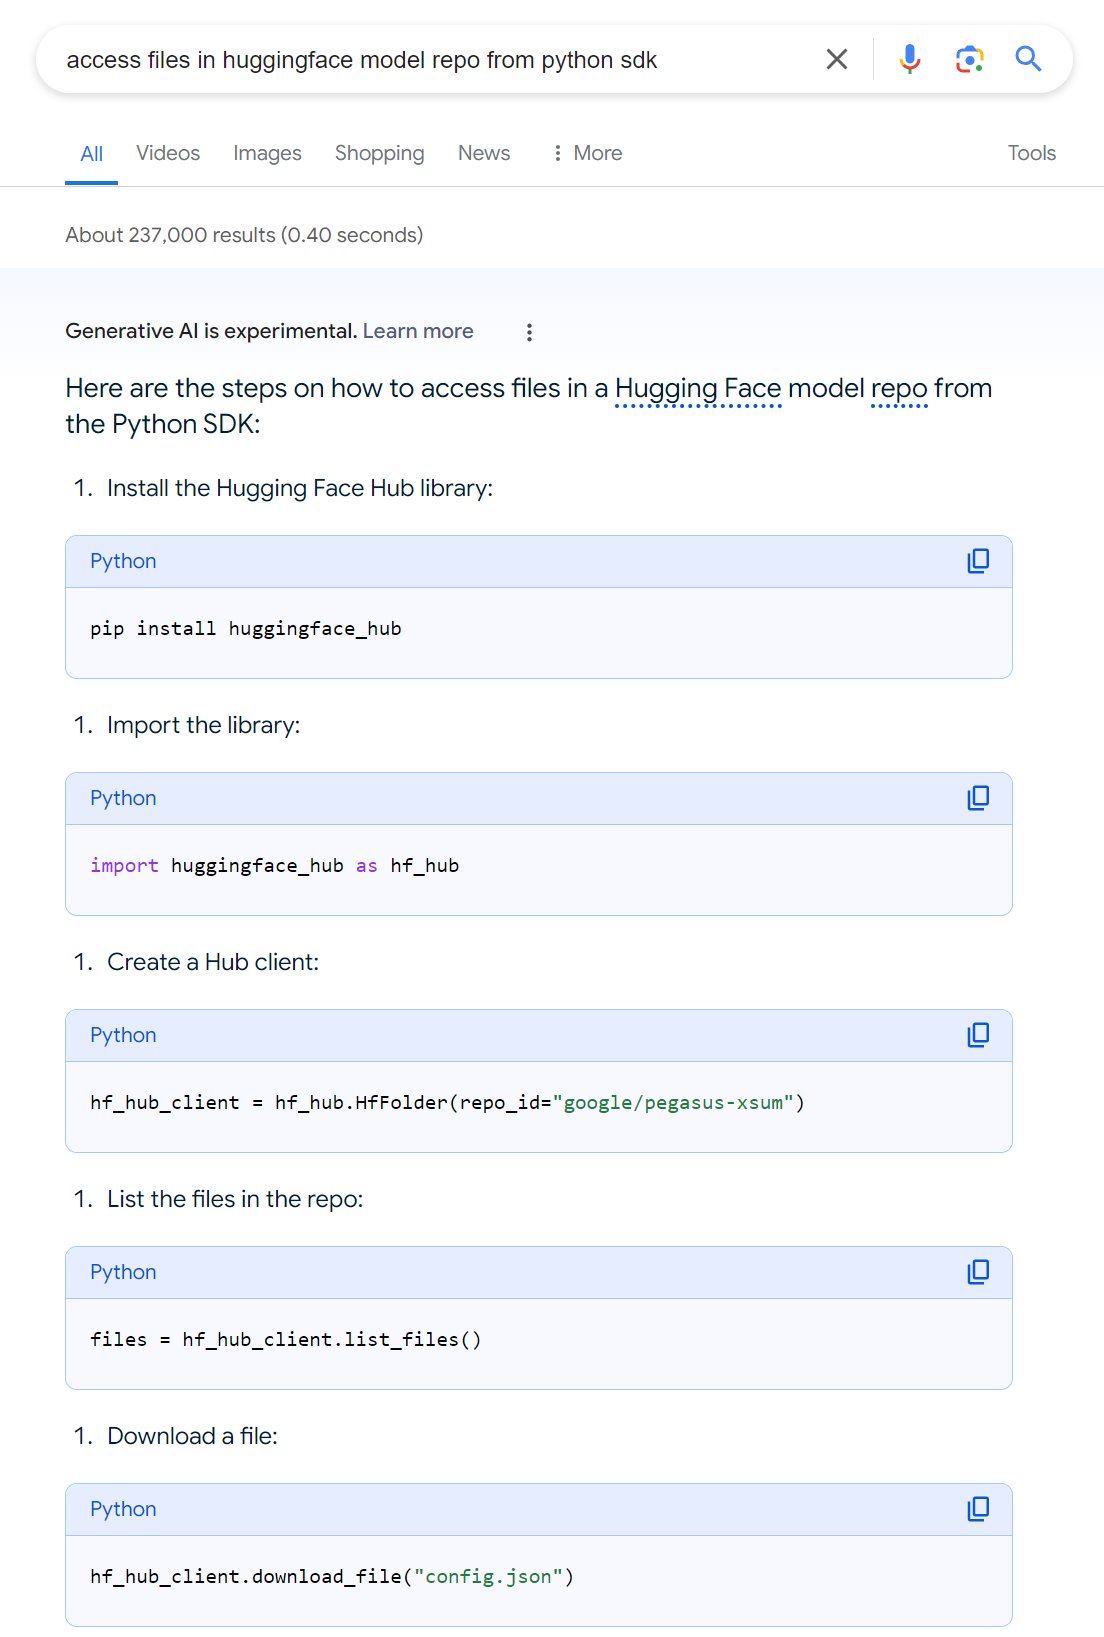The height and width of the screenshot is (1637, 1104).
Task: Click the "config.json" string in code
Action: point(488,1576)
